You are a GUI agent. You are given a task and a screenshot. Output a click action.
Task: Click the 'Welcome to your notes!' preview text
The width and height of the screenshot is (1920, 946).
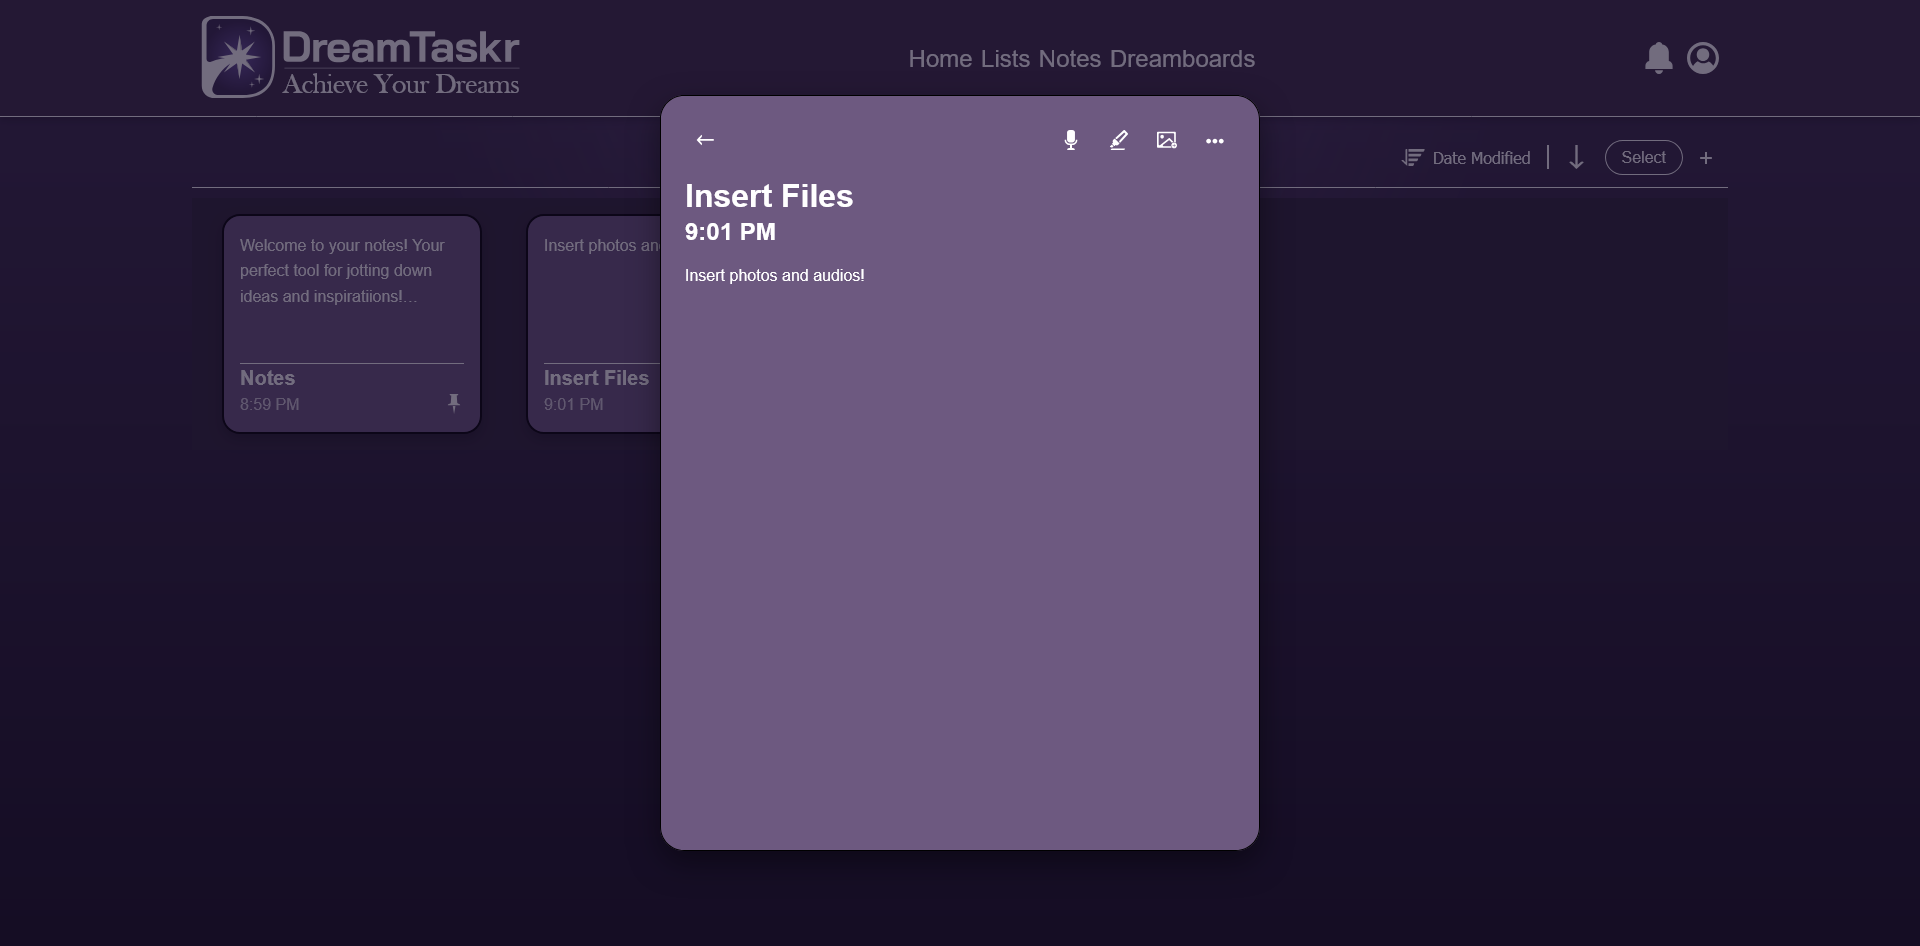pos(342,271)
